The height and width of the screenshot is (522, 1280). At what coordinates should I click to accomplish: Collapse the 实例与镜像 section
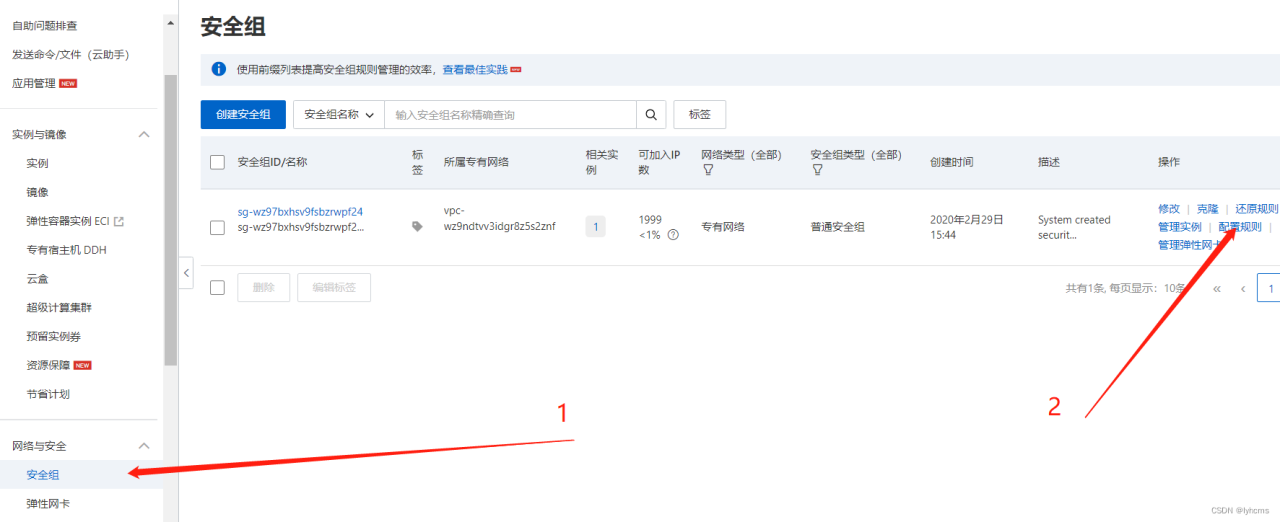[x=143, y=134]
